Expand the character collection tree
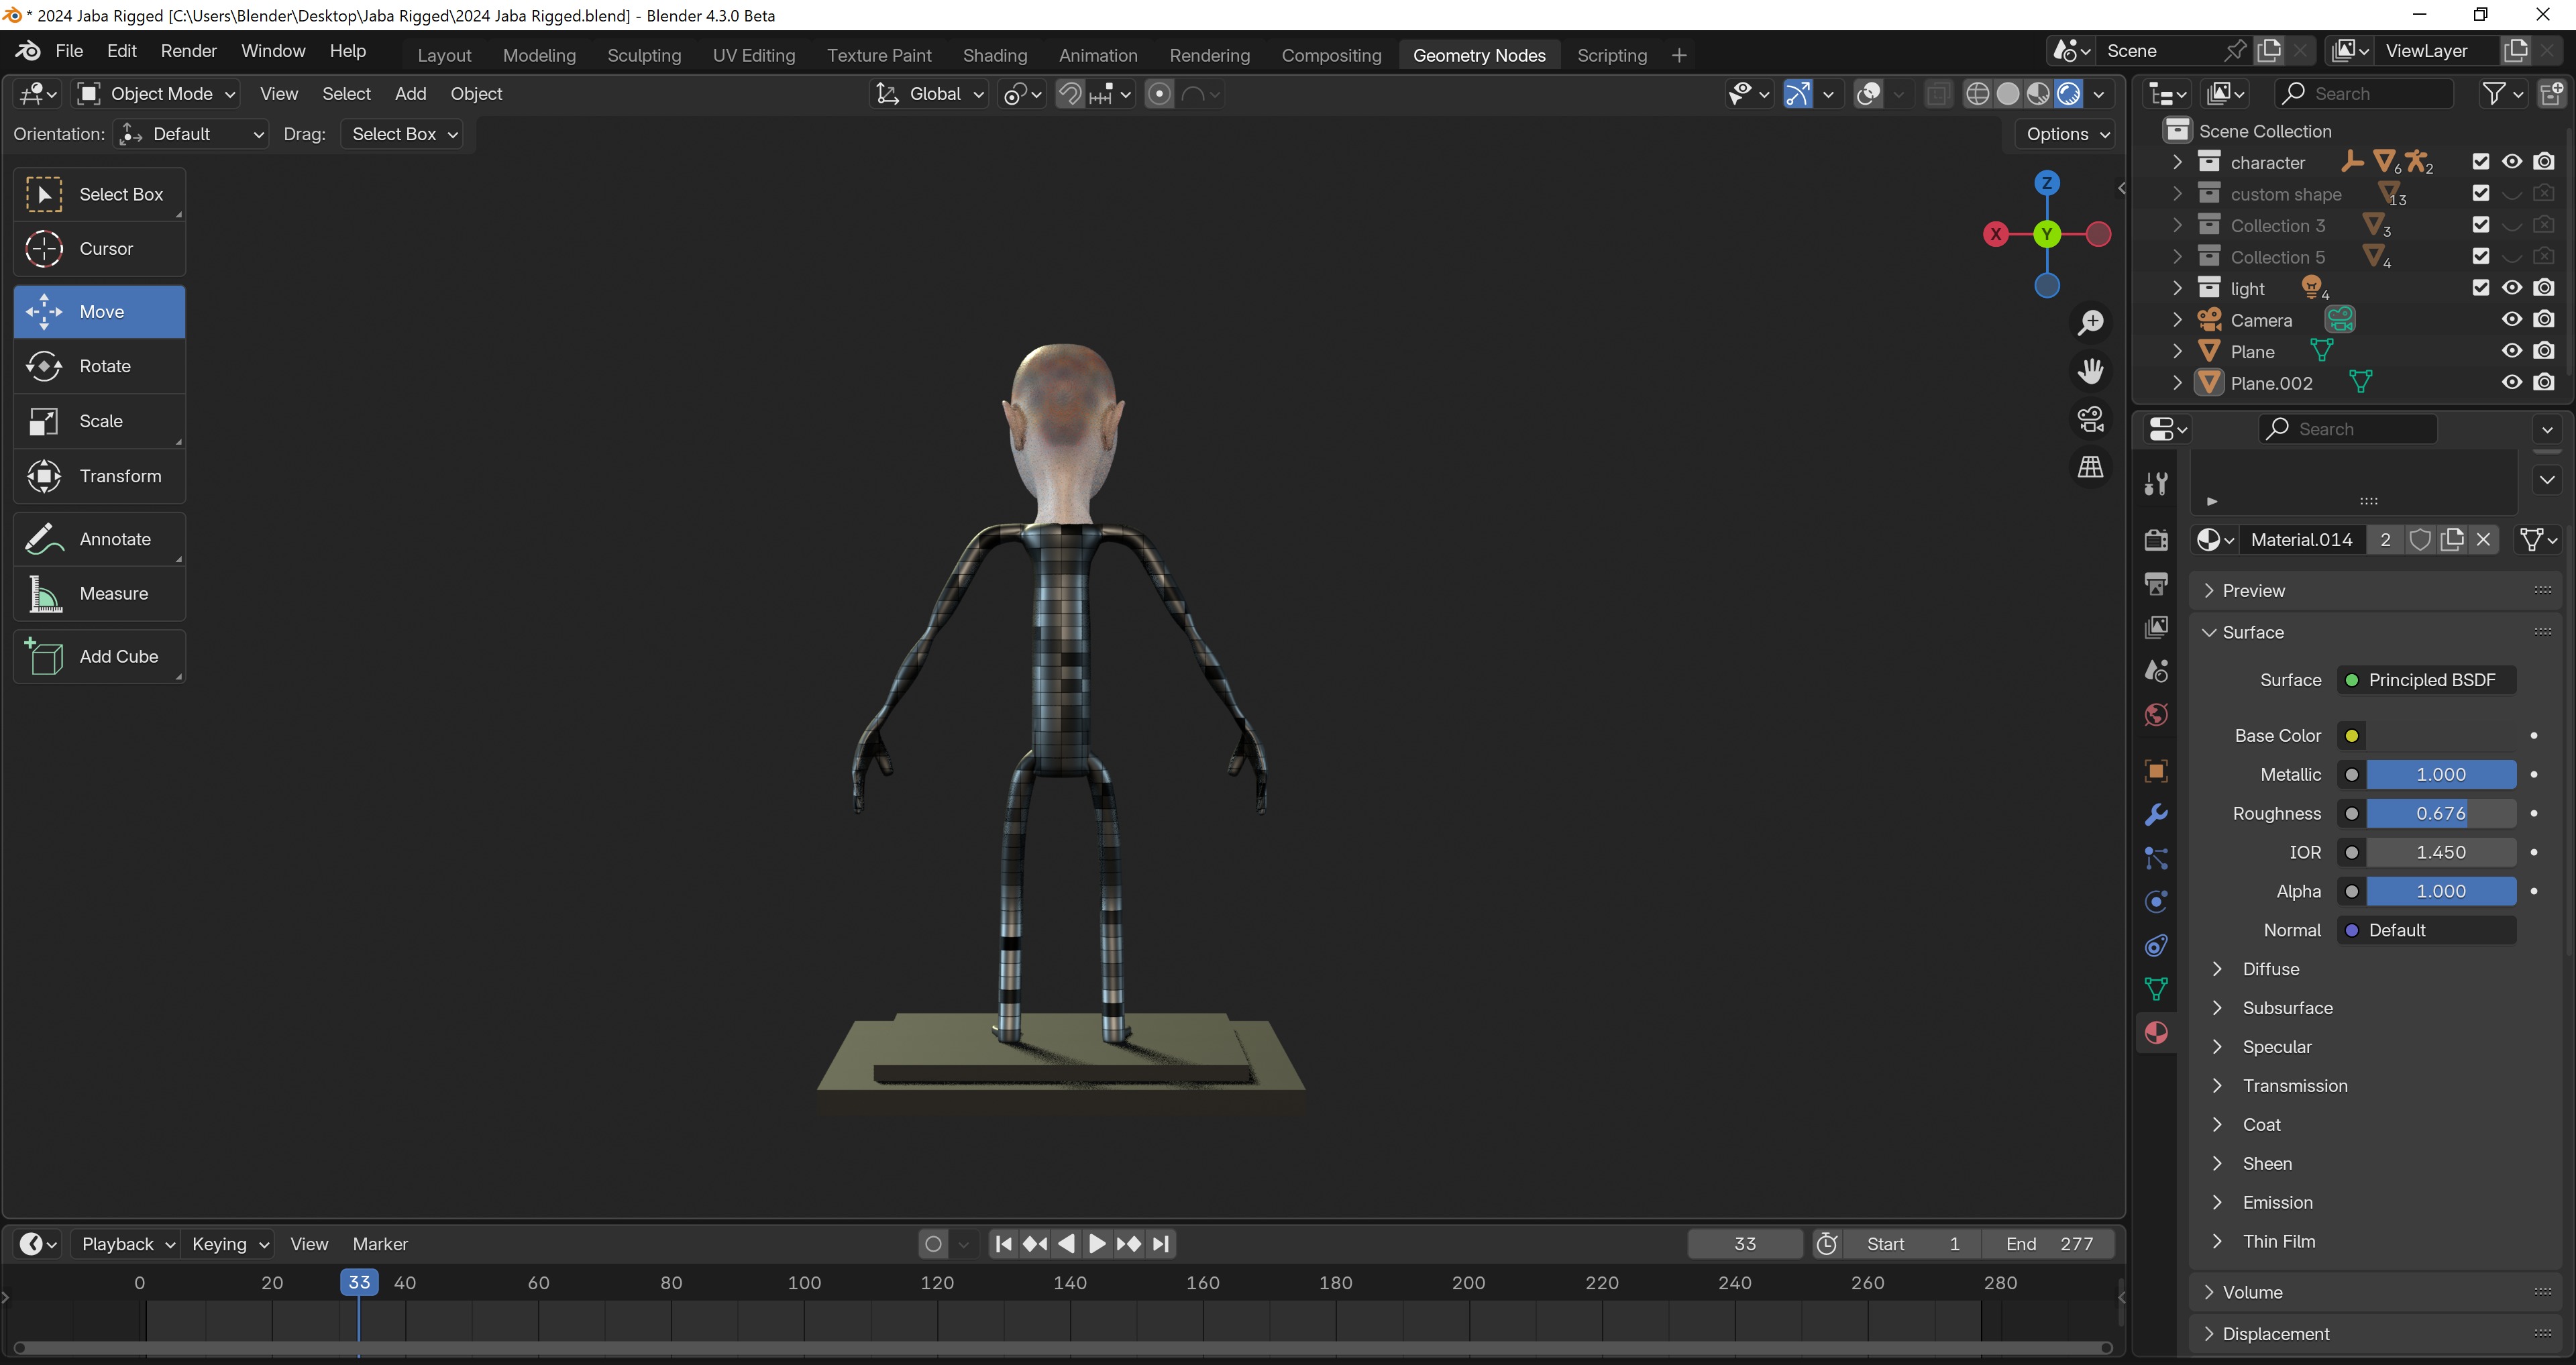2576x1365 pixels. pyautogui.click(x=2177, y=162)
